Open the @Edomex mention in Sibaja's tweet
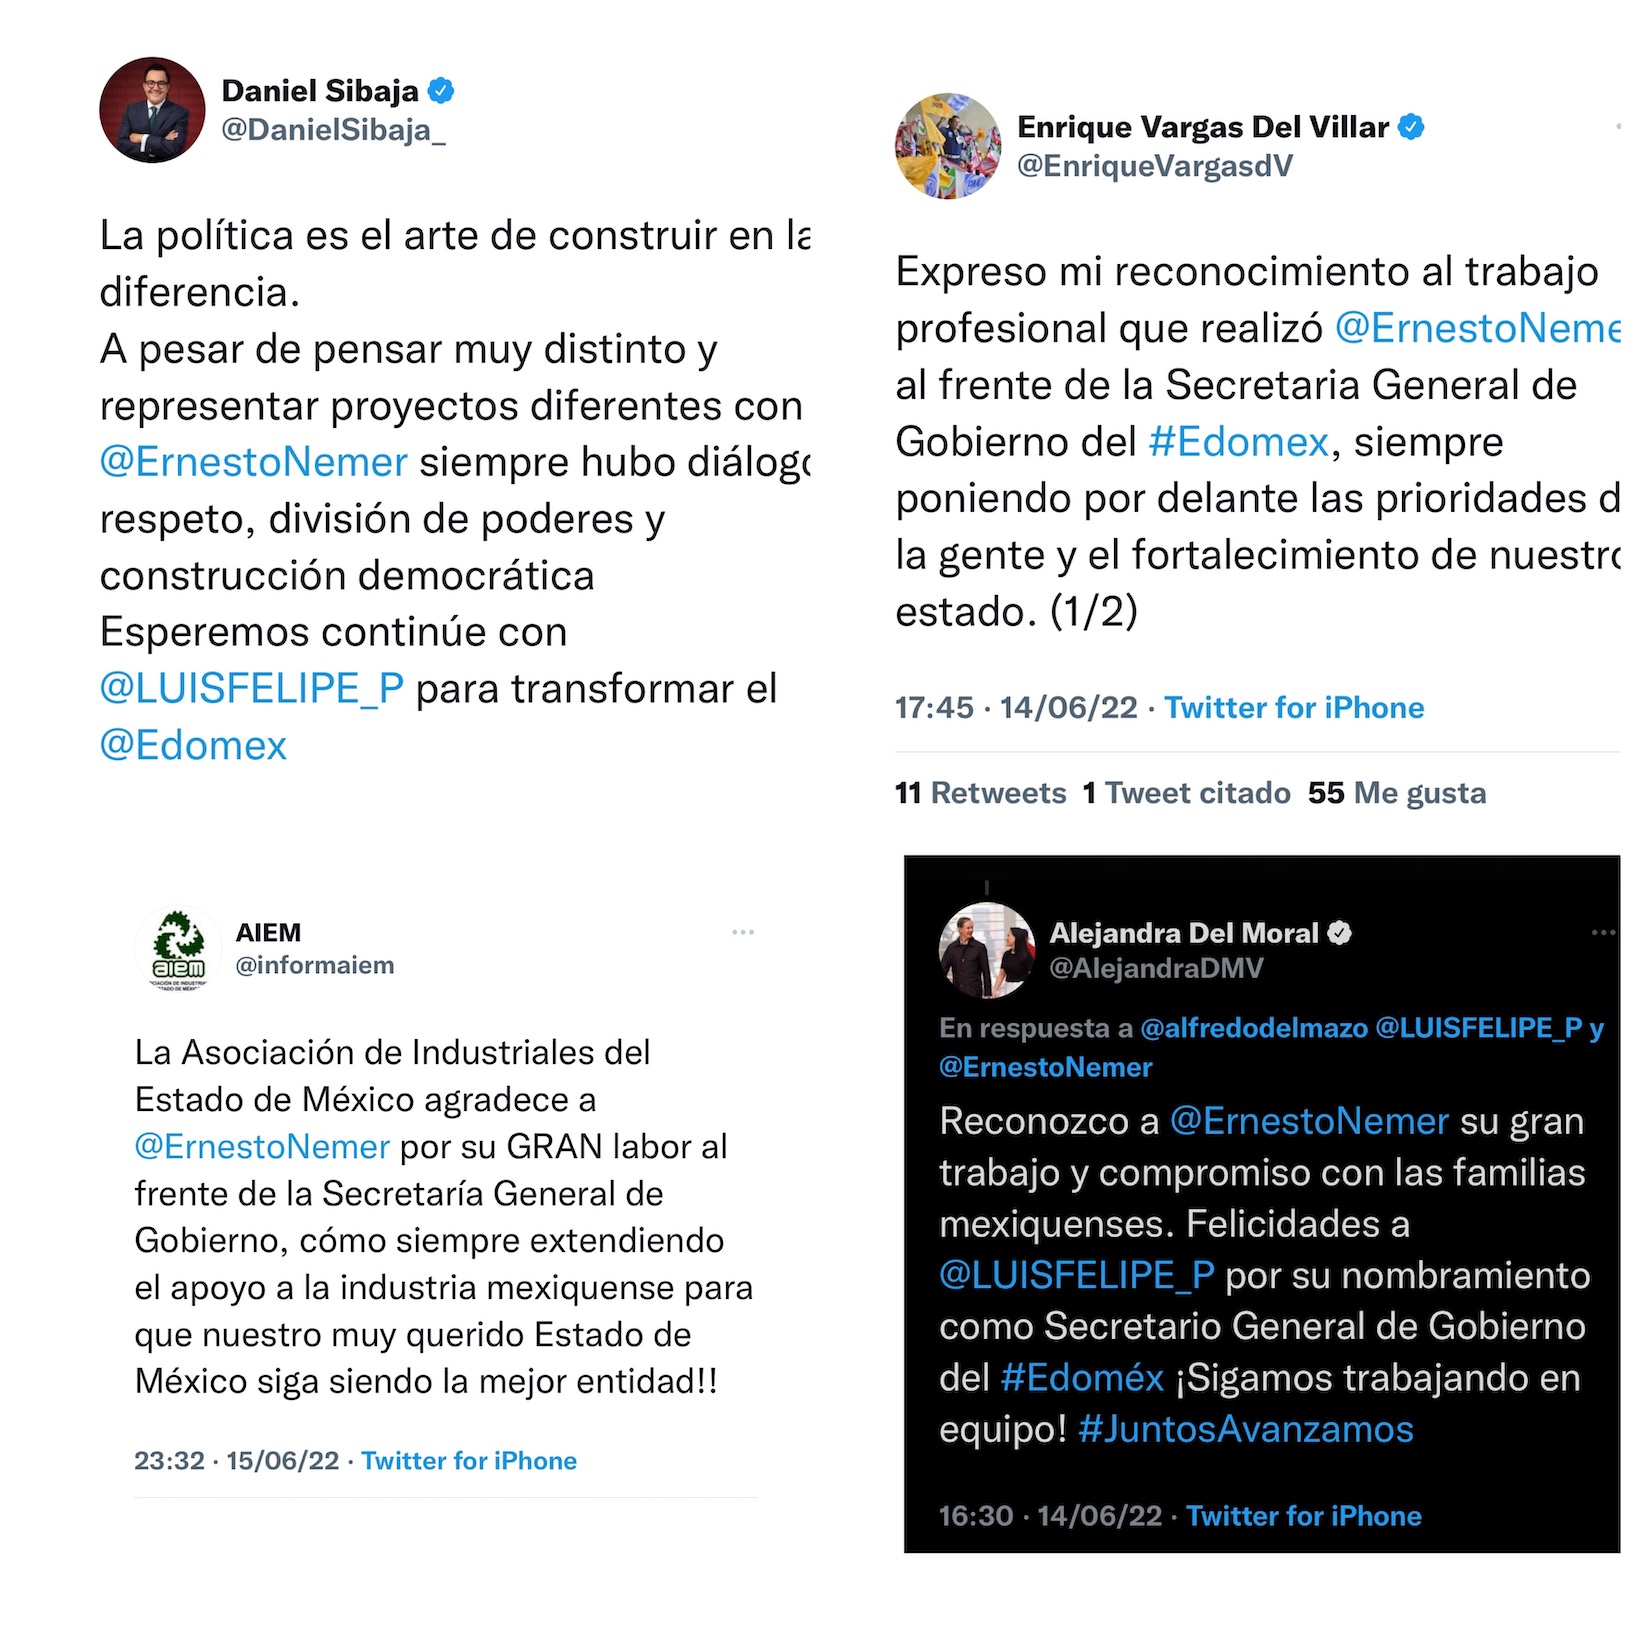This screenshot has height=1650, width=1650. pyautogui.click(x=193, y=746)
